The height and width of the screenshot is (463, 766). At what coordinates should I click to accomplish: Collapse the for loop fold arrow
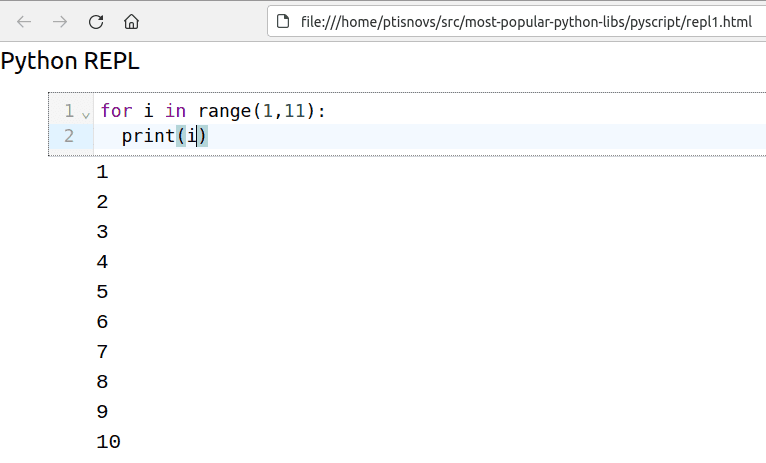[x=86, y=115]
